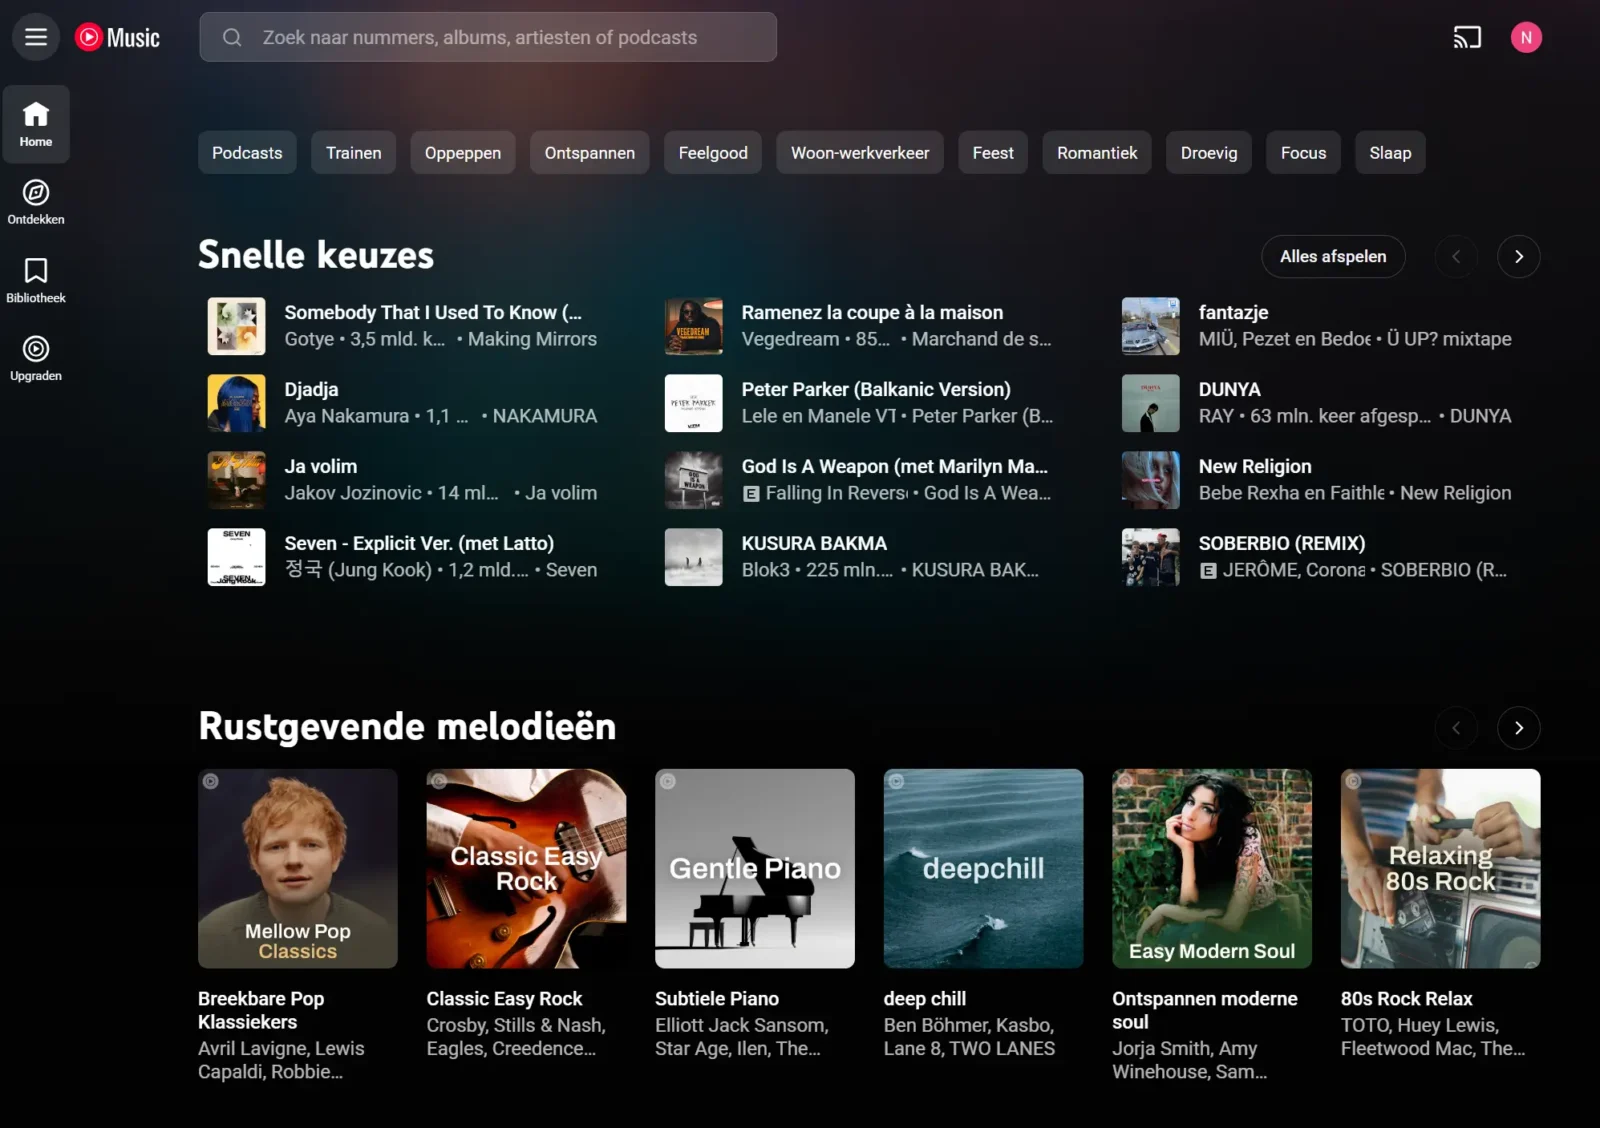Select the Feelgood mood filter
This screenshot has height=1128, width=1600.
(x=712, y=152)
